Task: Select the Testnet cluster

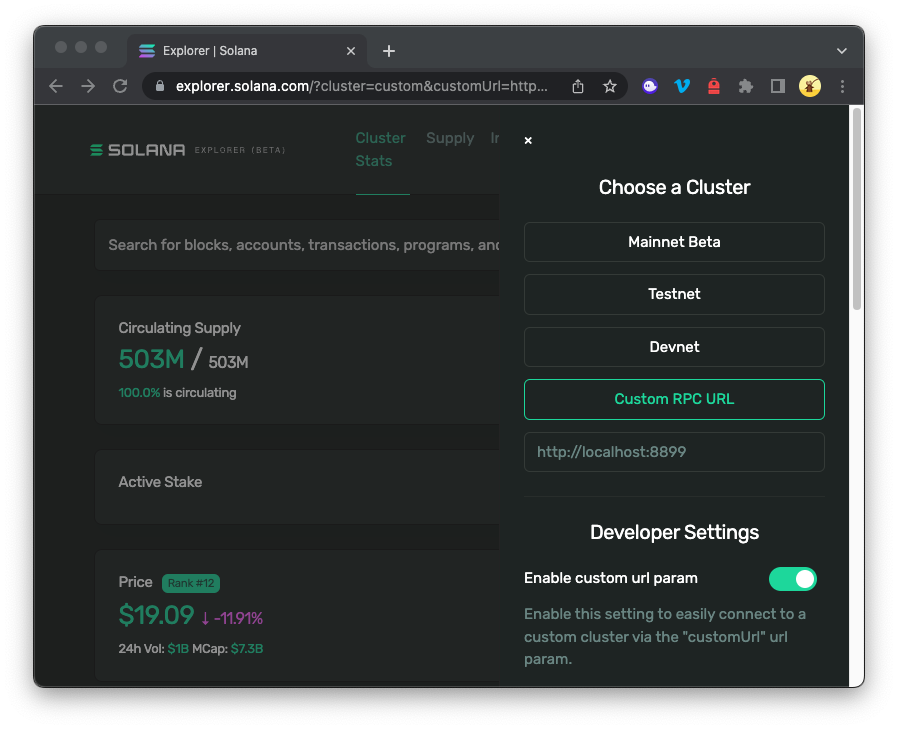Action: [674, 294]
